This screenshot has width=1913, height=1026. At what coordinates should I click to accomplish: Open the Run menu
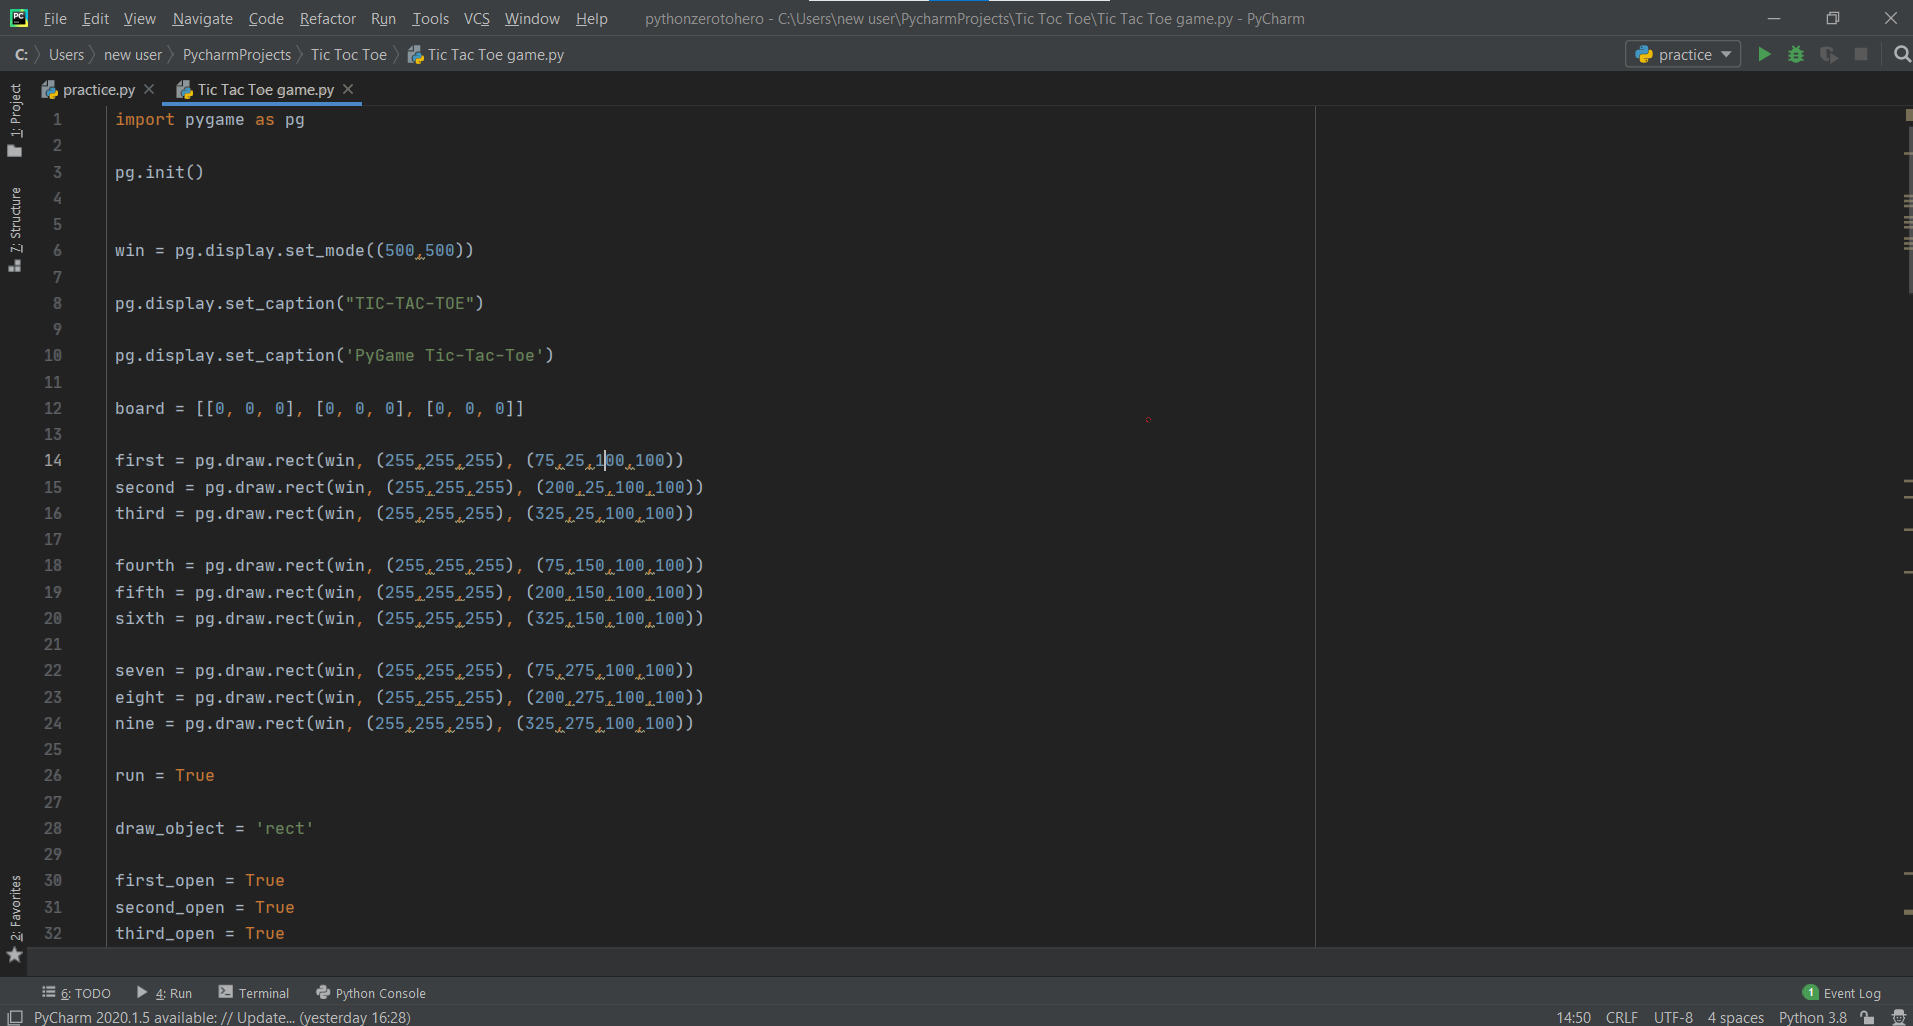383,18
